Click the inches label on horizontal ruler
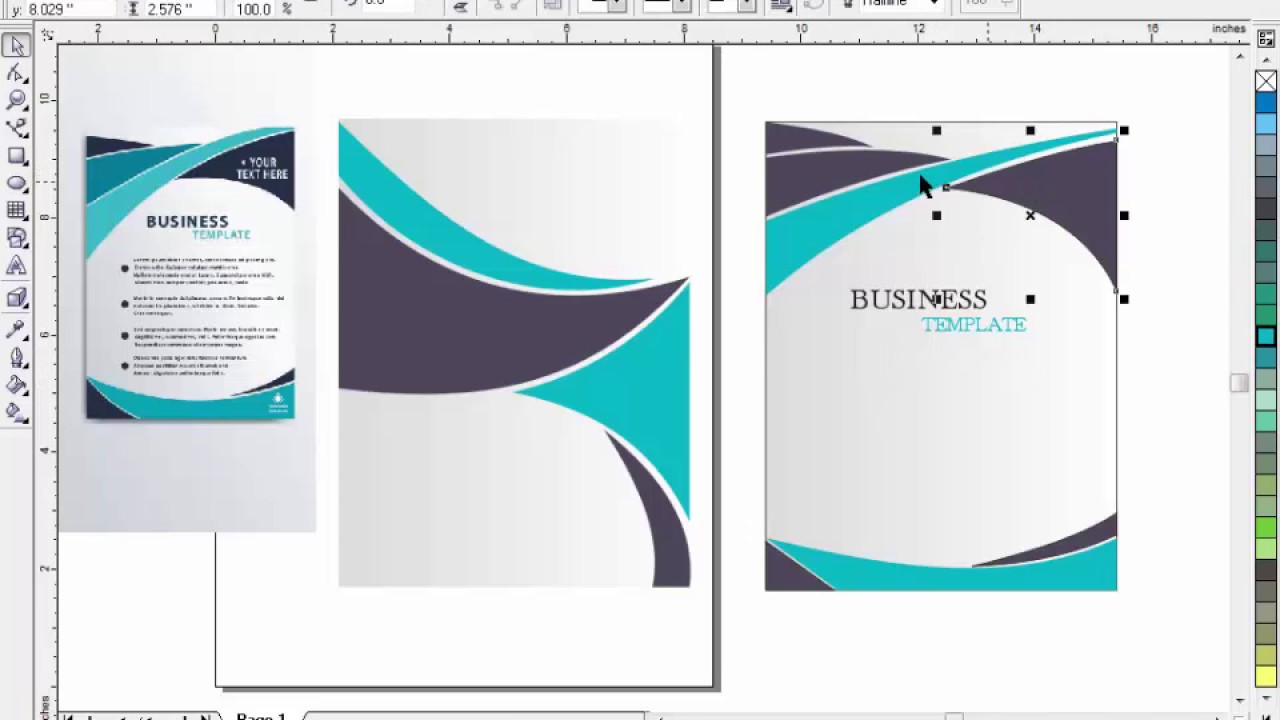 [x=1228, y=29]
